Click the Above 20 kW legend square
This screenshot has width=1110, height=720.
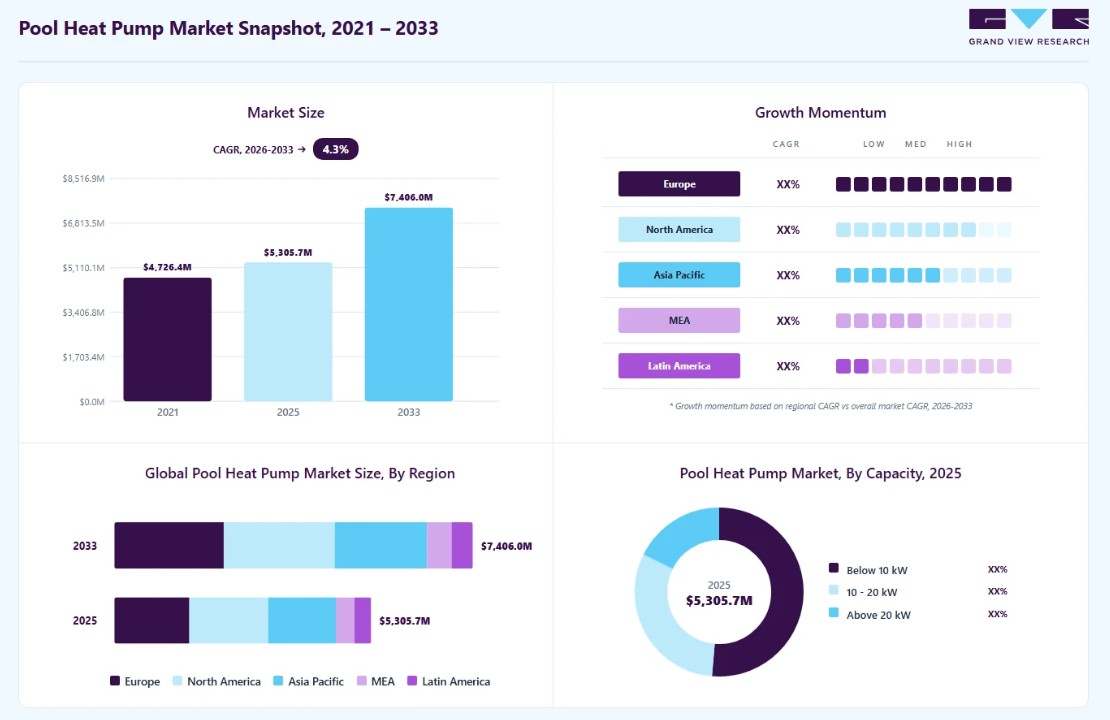click(834, 613)
